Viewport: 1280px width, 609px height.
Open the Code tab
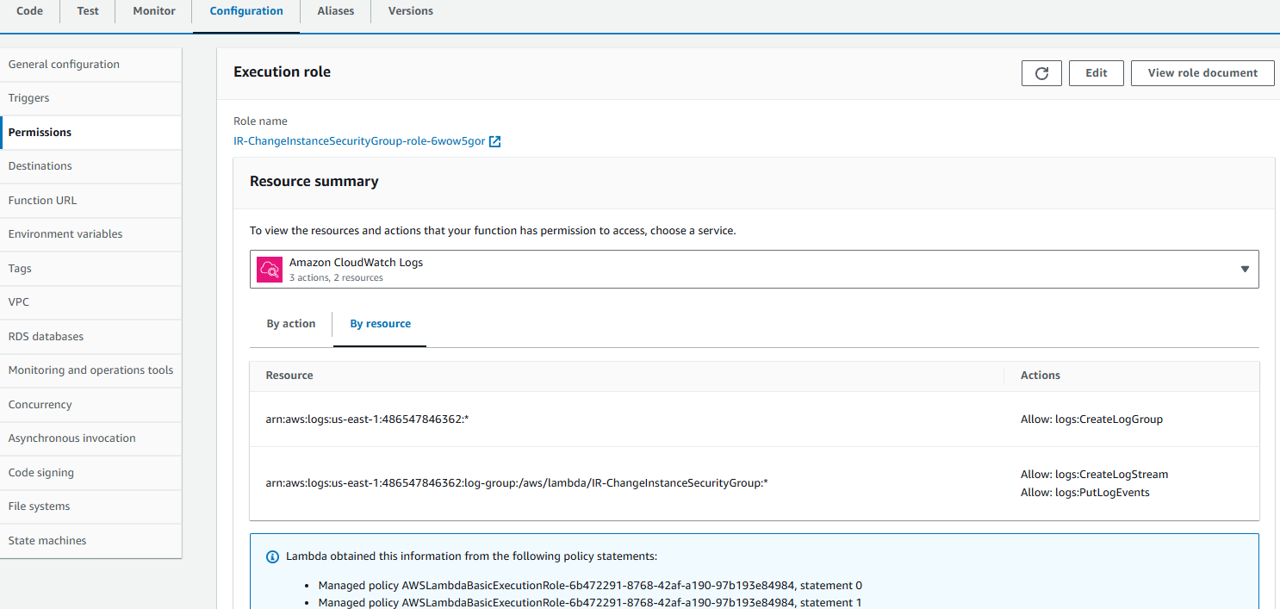[30, 11]
